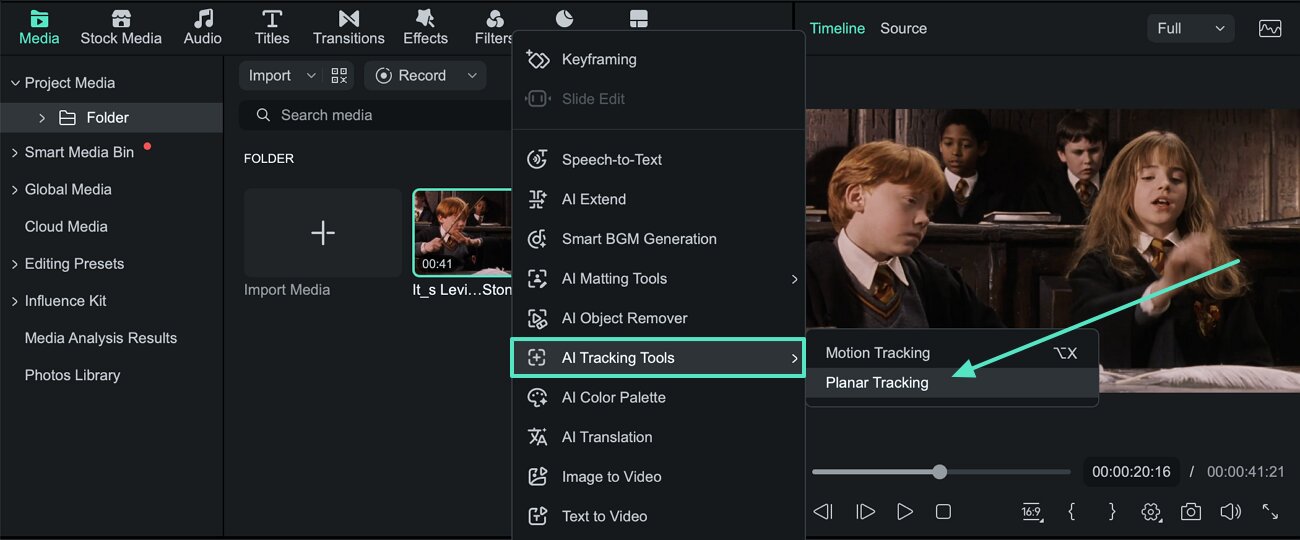
Task: Click the Media folder icon
Action: click(39, 18)
